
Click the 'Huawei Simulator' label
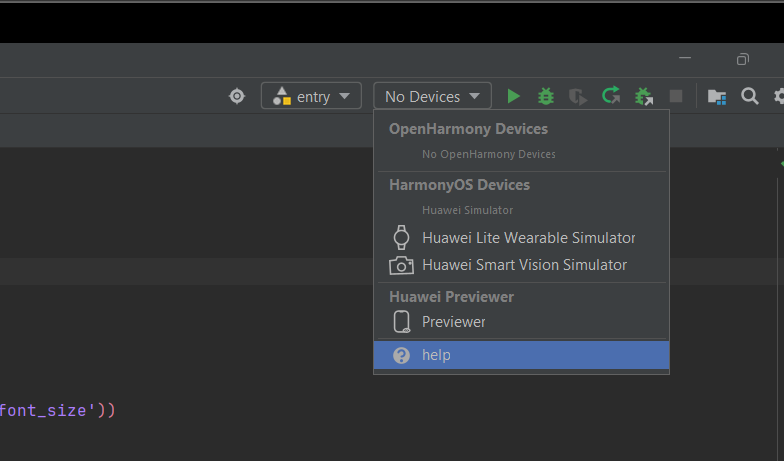tap(468, 210)
